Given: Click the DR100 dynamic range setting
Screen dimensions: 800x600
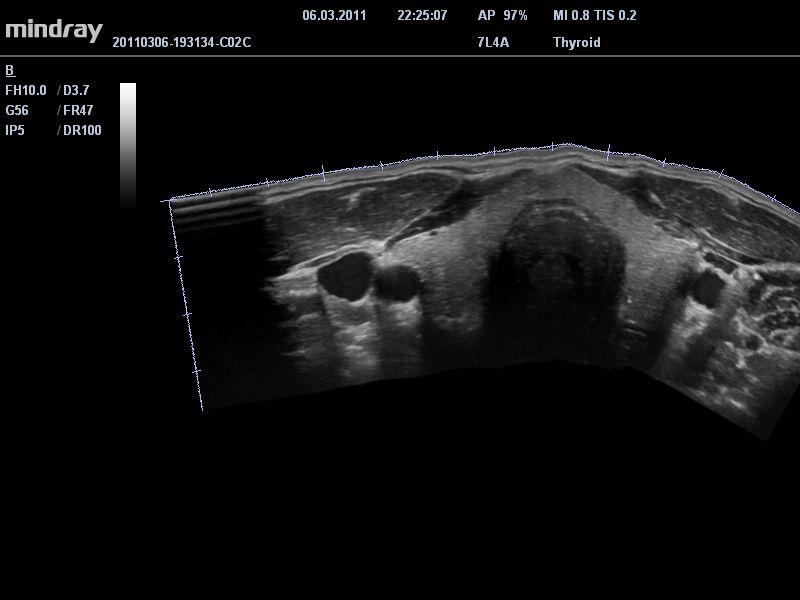Looking at the screenshot, I should [x=82, y=131].
